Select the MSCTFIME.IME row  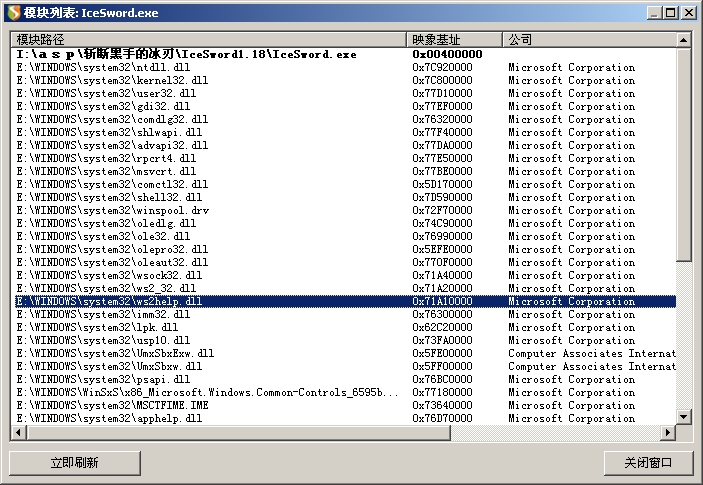[x=344, y=405]
